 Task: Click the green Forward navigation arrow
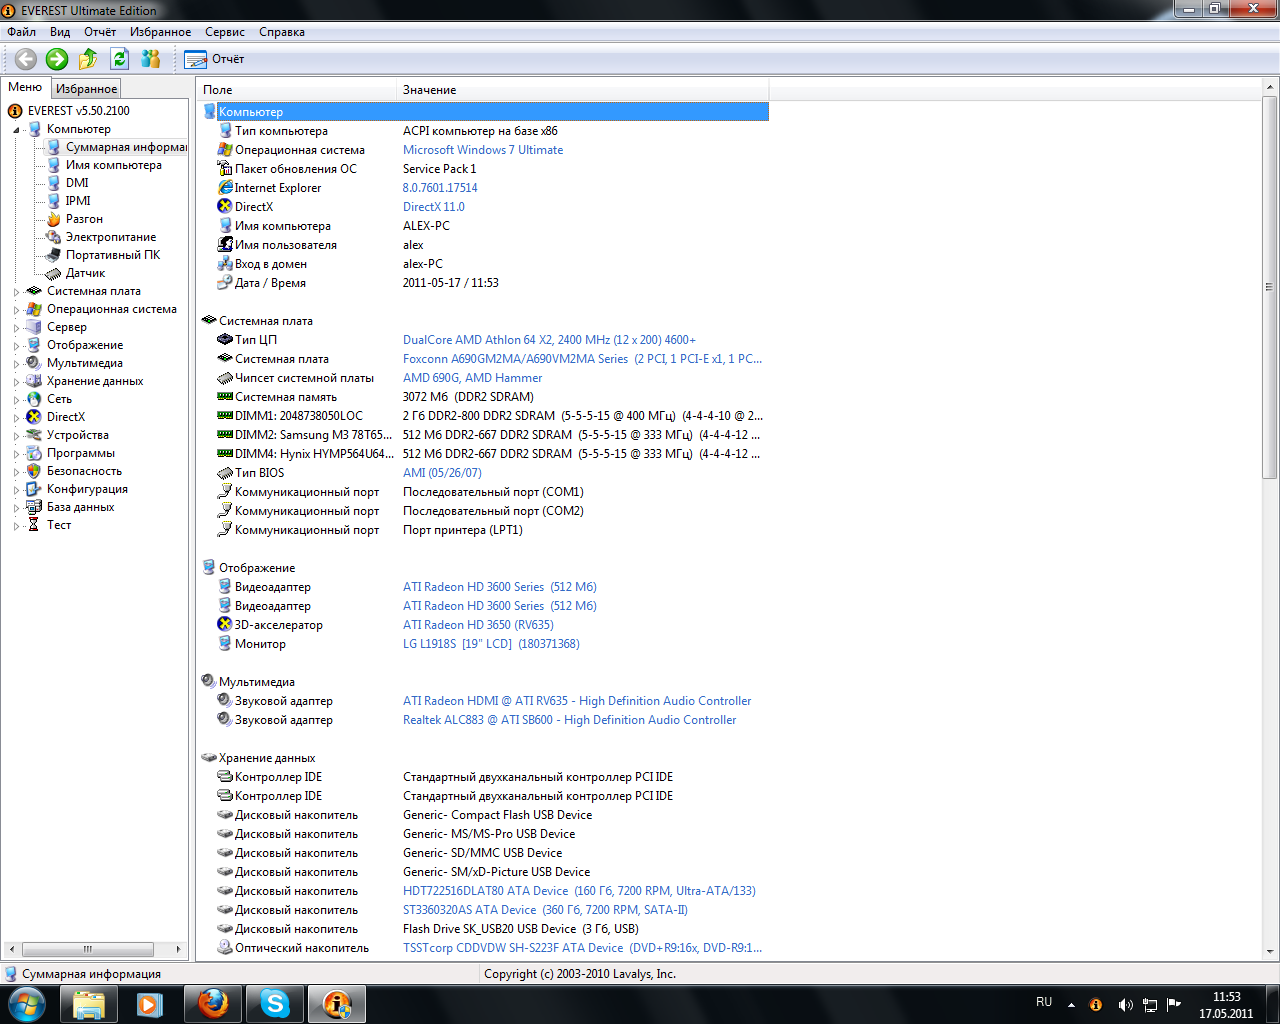(57, 59)
